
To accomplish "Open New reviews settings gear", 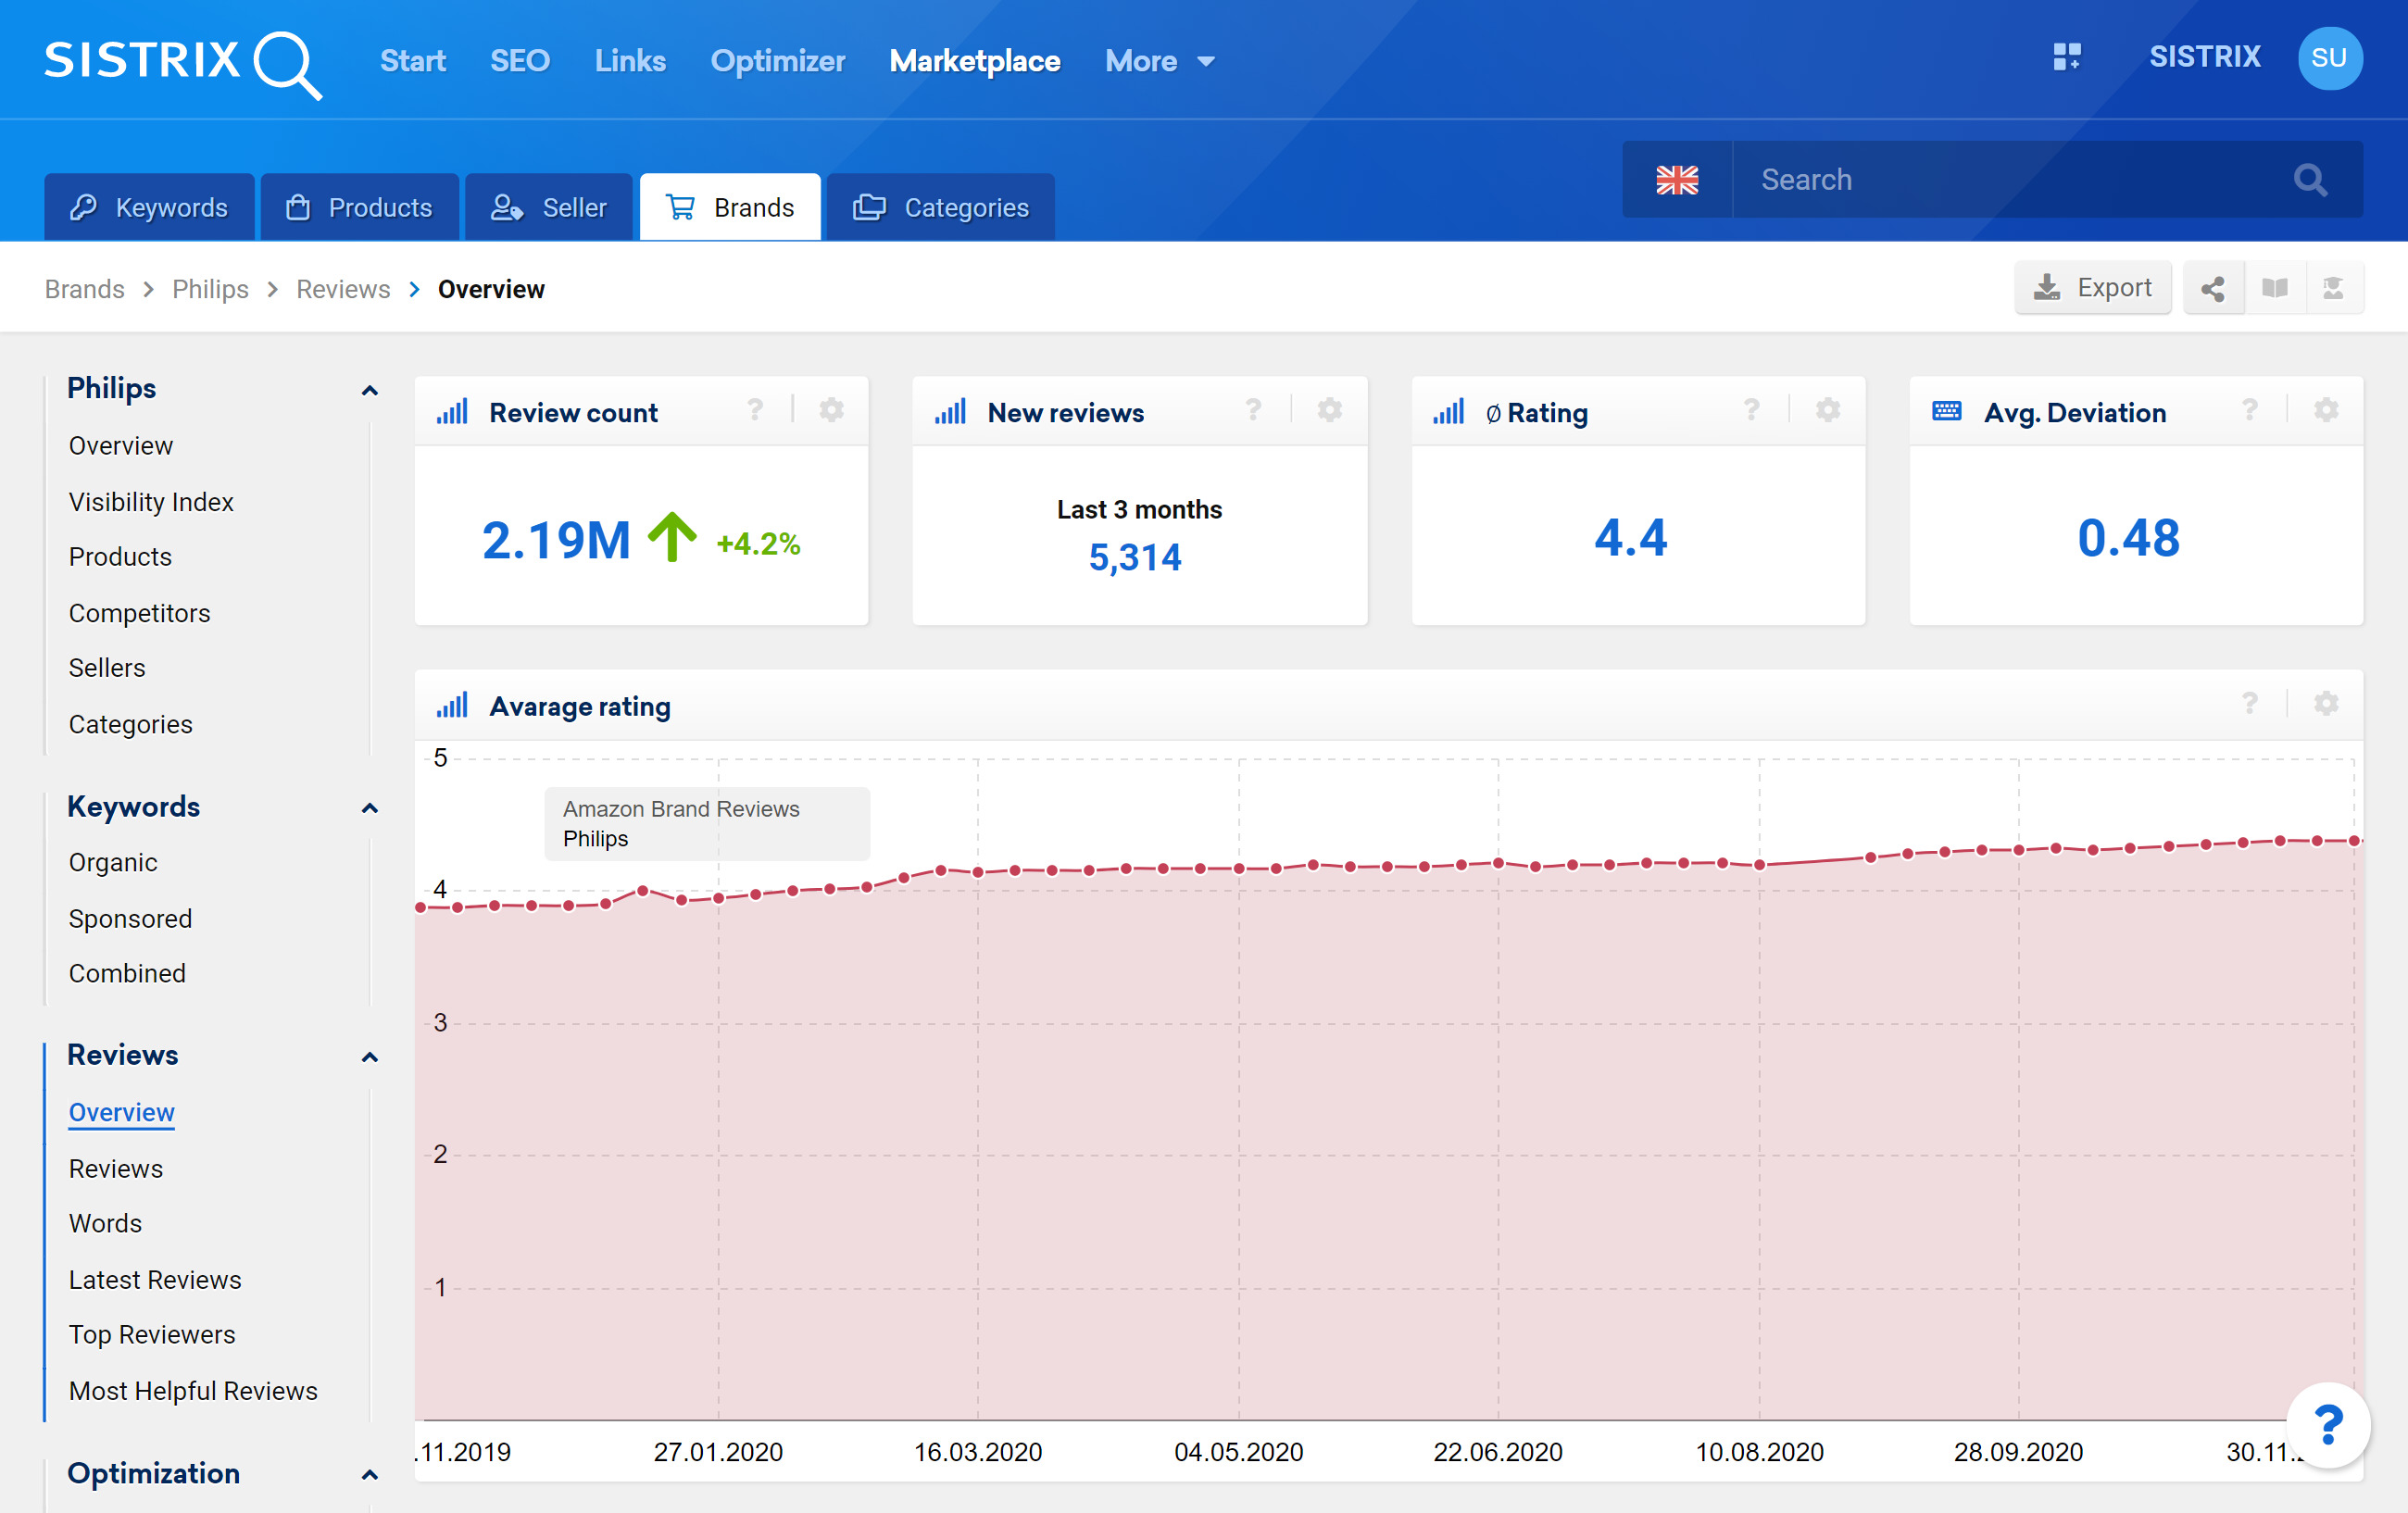I will (1329, 410).
